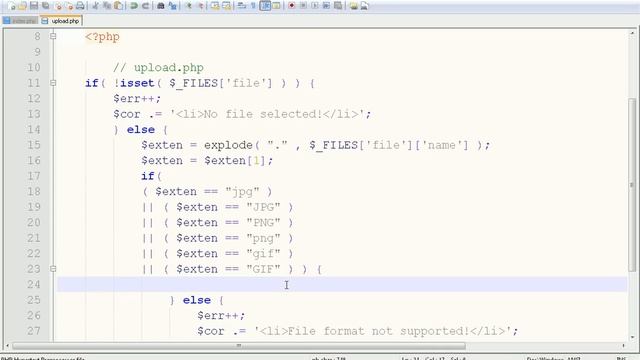Click the 'else' keyword on line 25

pyautogui.click(x=197, y=300)
